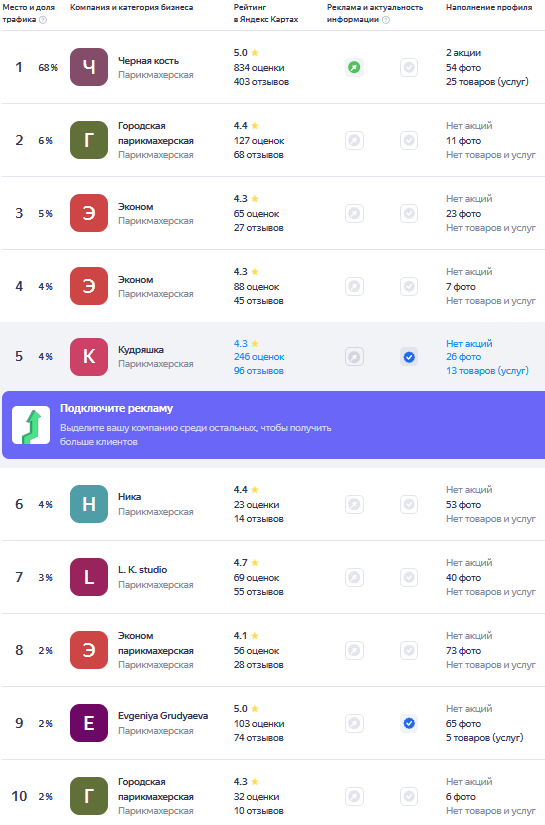Click the Подключите рекламу banner title
545x825 pixels.
pos(116,408)
